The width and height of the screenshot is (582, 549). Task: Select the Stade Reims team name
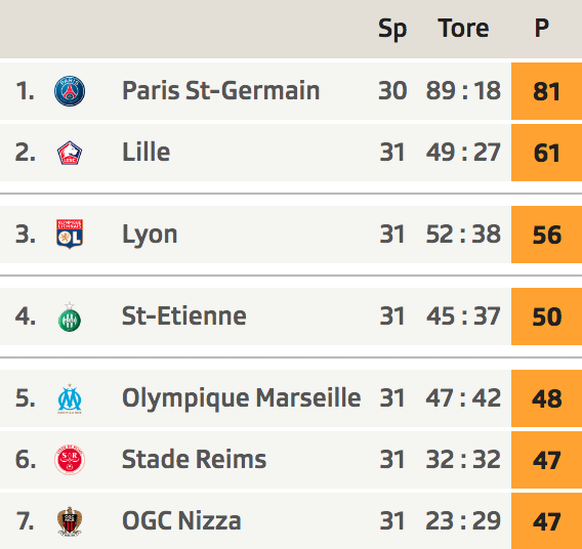[194, 459]
